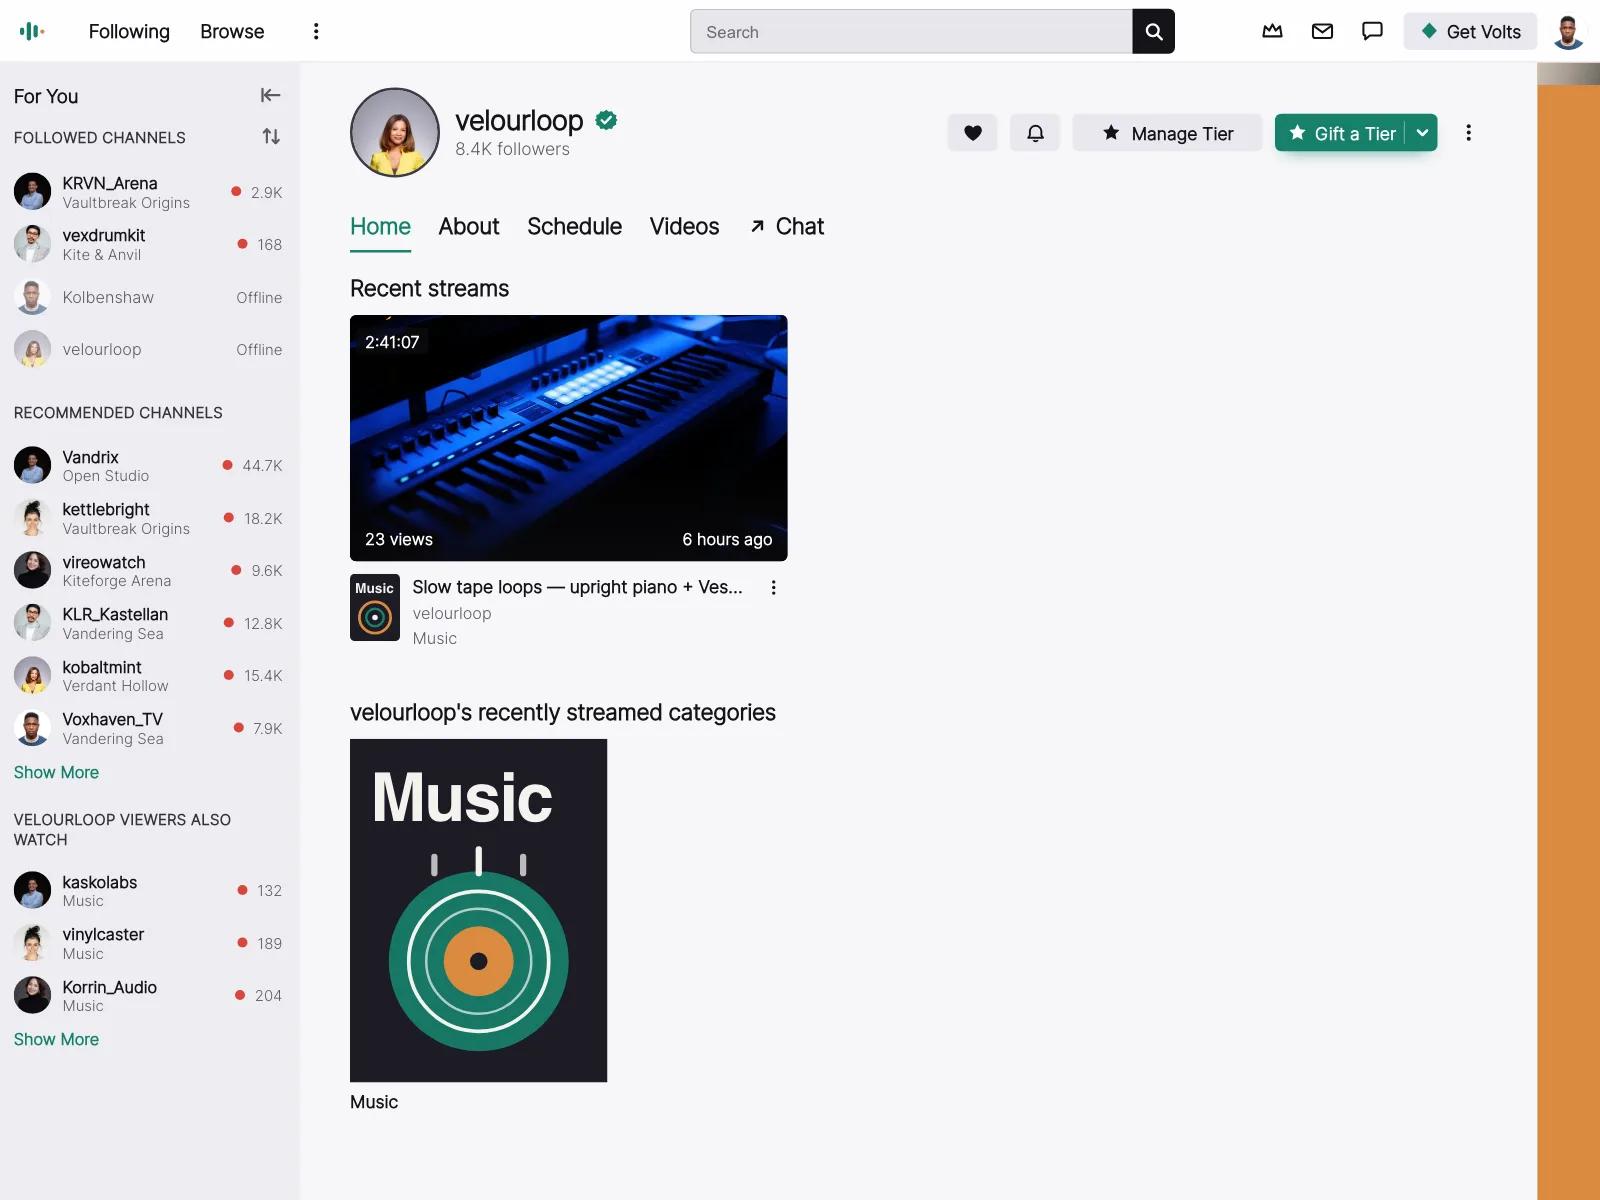
Task: Click the 8.4K followers text
Action: pyautogui.click(x=512, y=149)
